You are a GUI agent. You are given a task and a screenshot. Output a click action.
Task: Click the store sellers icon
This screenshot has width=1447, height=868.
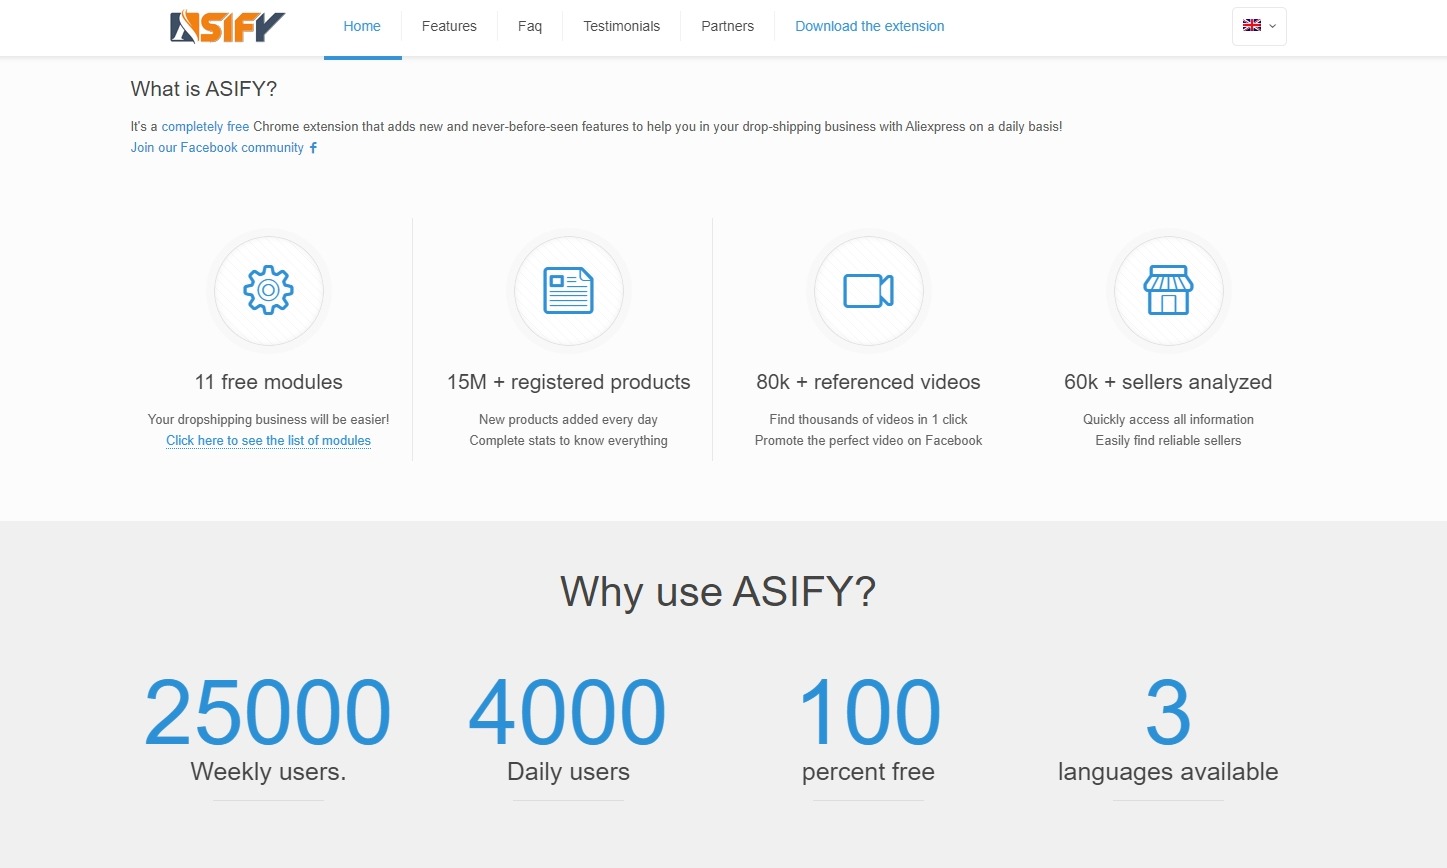pos(1168,291)
